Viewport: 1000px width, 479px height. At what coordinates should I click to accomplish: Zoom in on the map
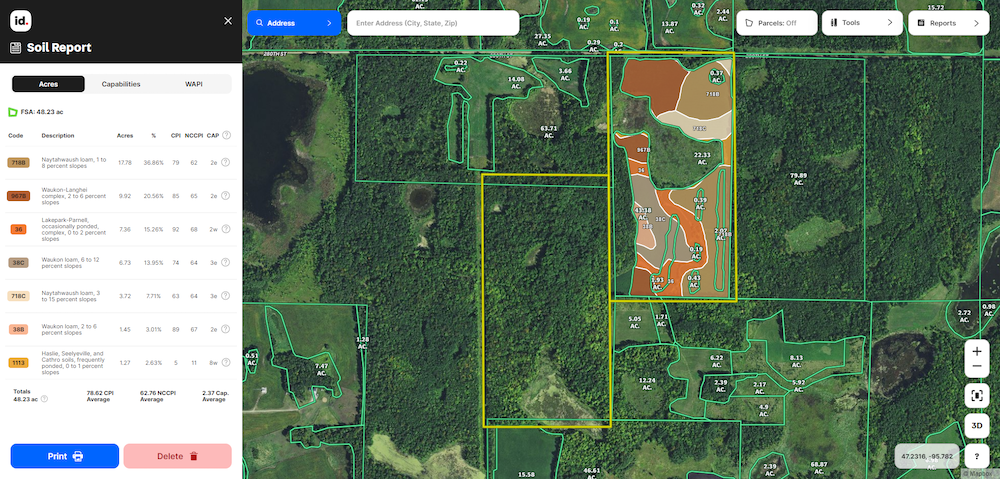pos(977,352)
